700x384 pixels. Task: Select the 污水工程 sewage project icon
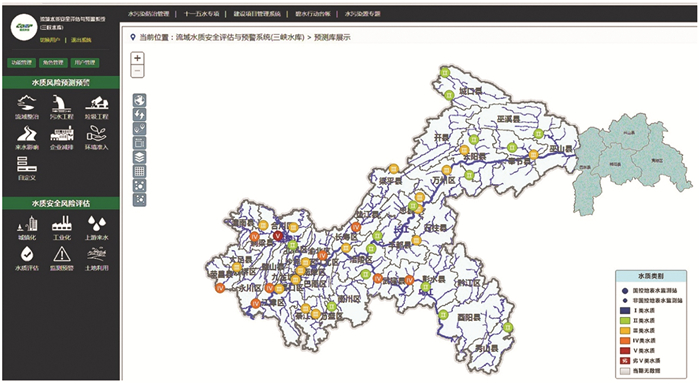(61, 104)
